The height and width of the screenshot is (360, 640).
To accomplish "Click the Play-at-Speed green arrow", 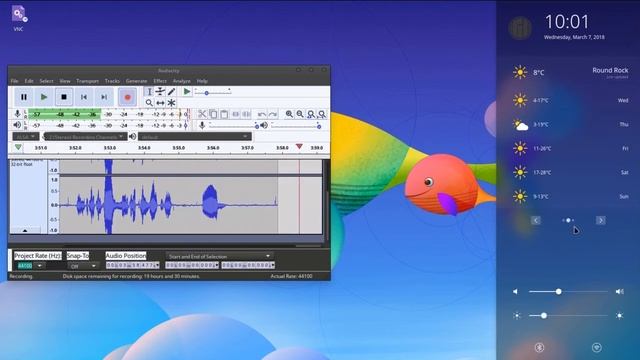I will (187, 91).
